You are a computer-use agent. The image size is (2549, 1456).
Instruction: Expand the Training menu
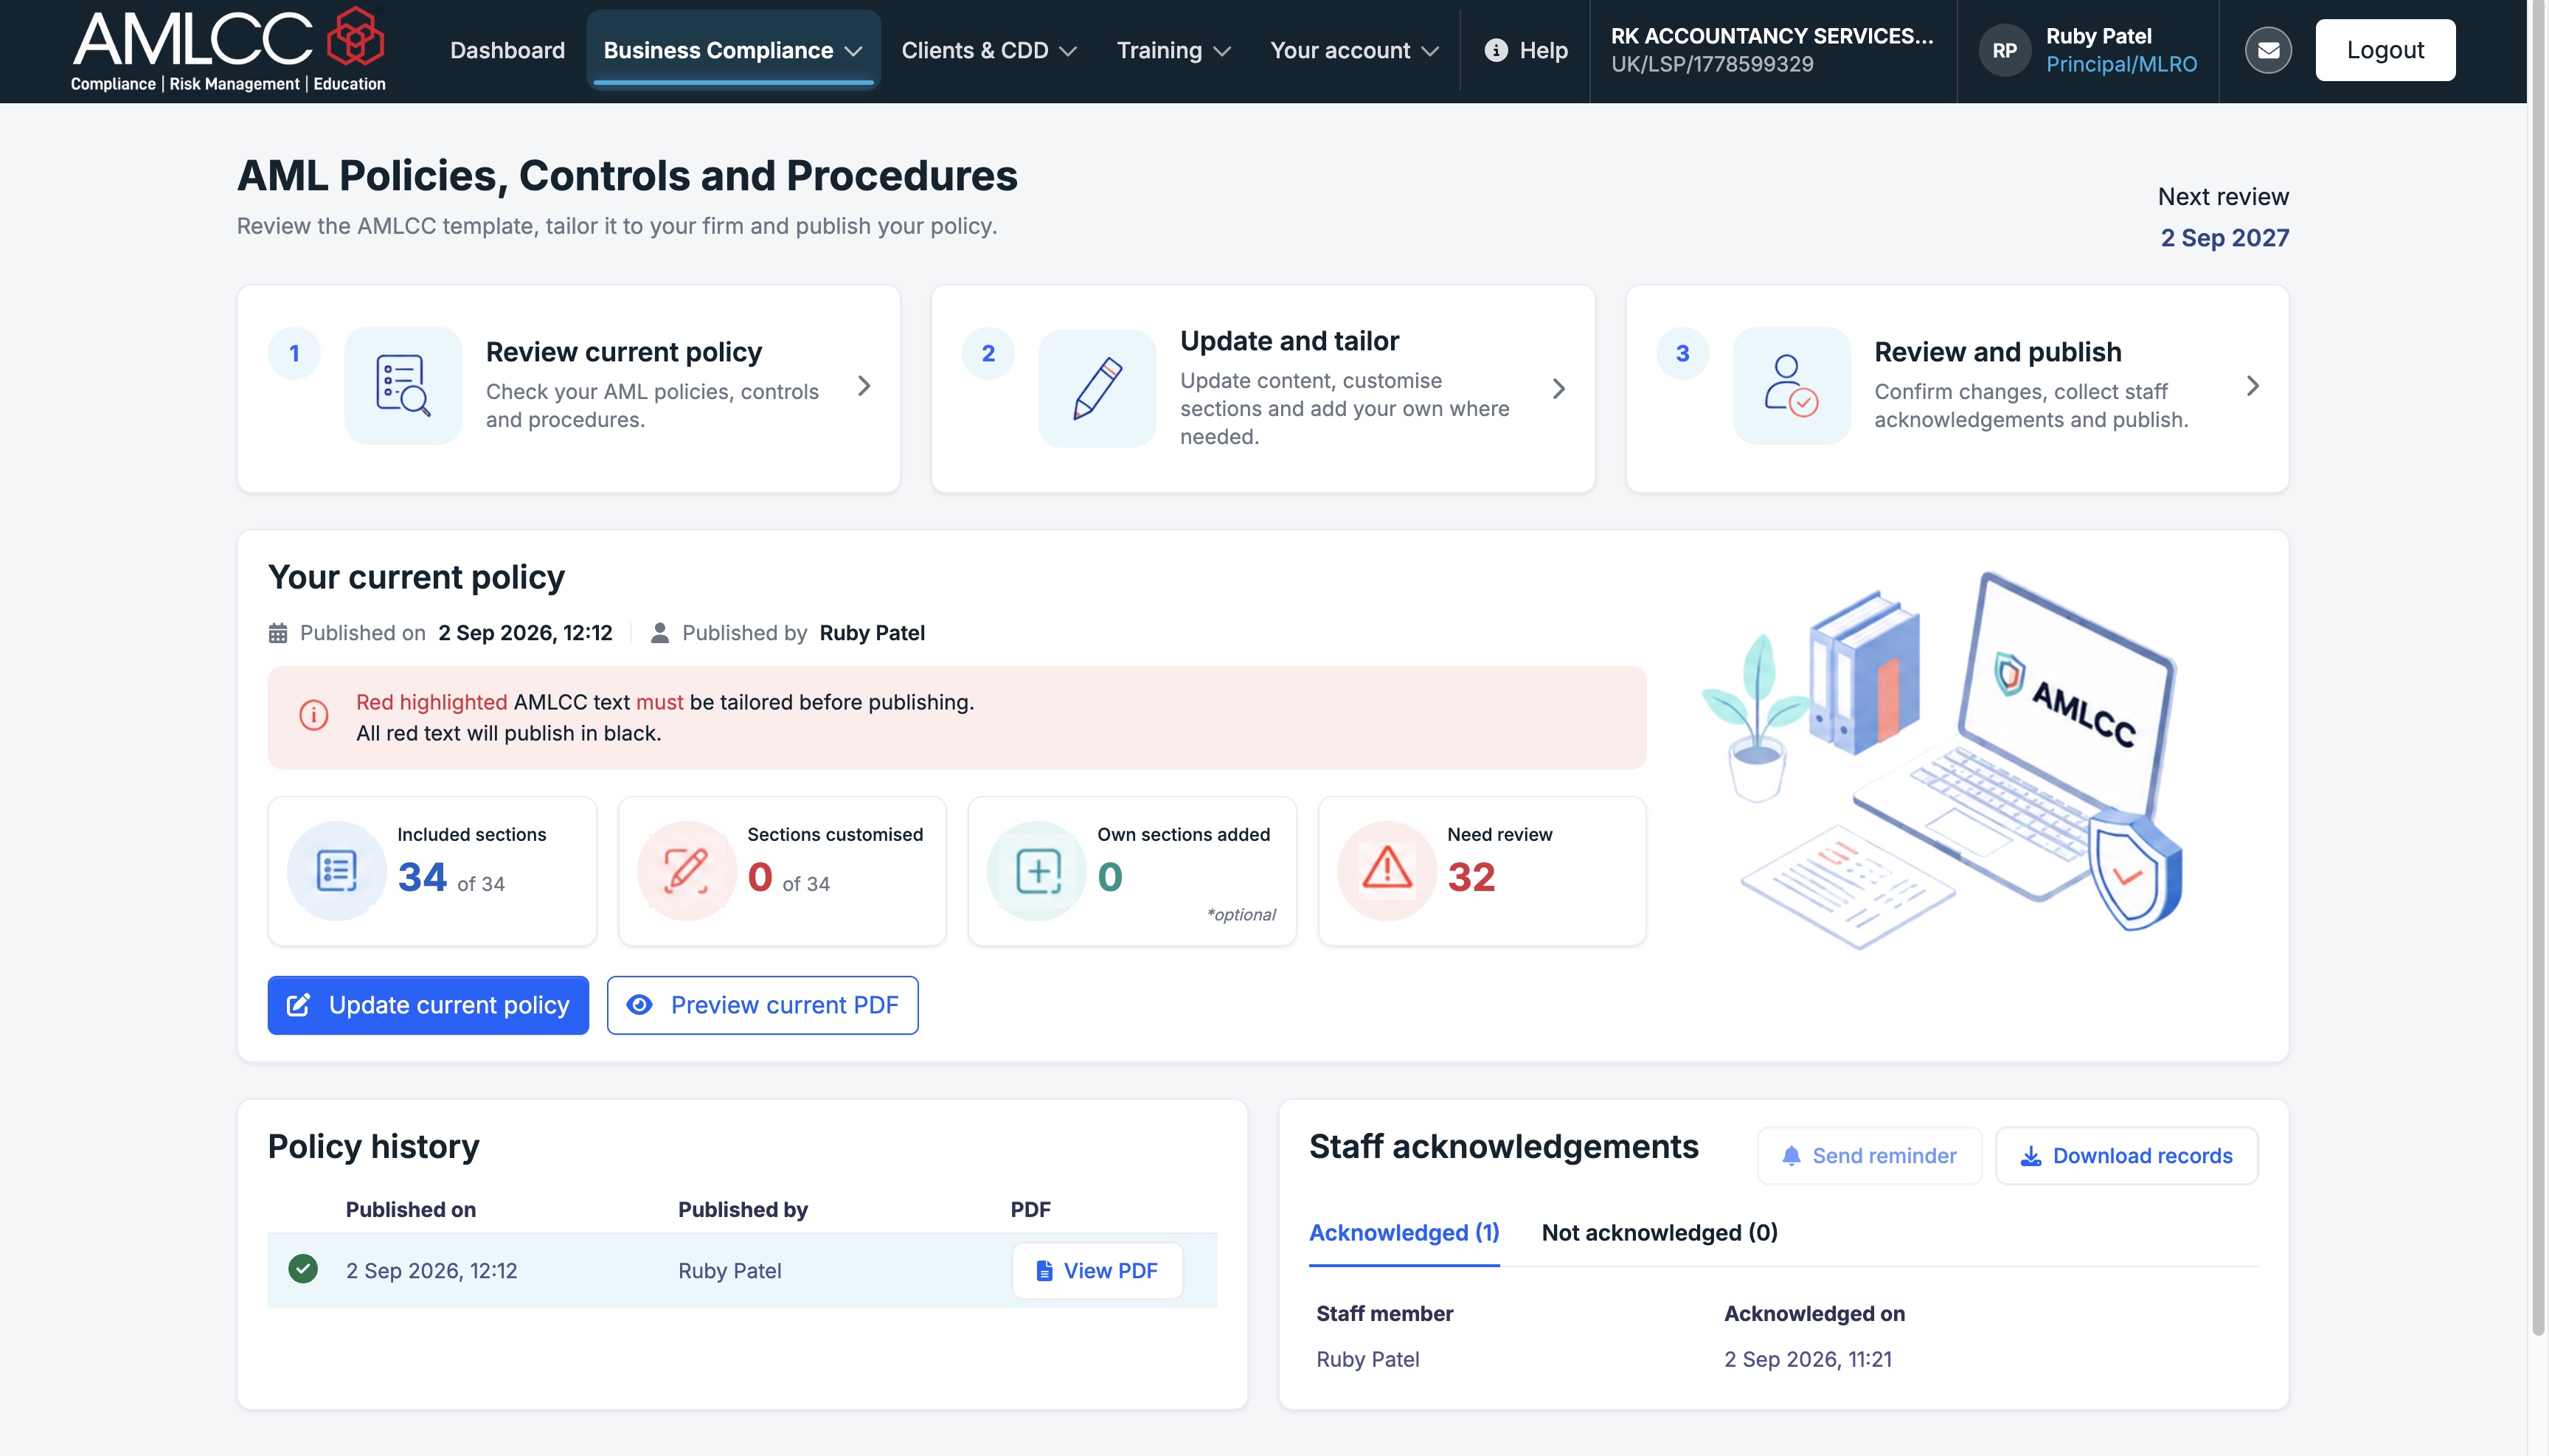click(x=1173, y=50)
